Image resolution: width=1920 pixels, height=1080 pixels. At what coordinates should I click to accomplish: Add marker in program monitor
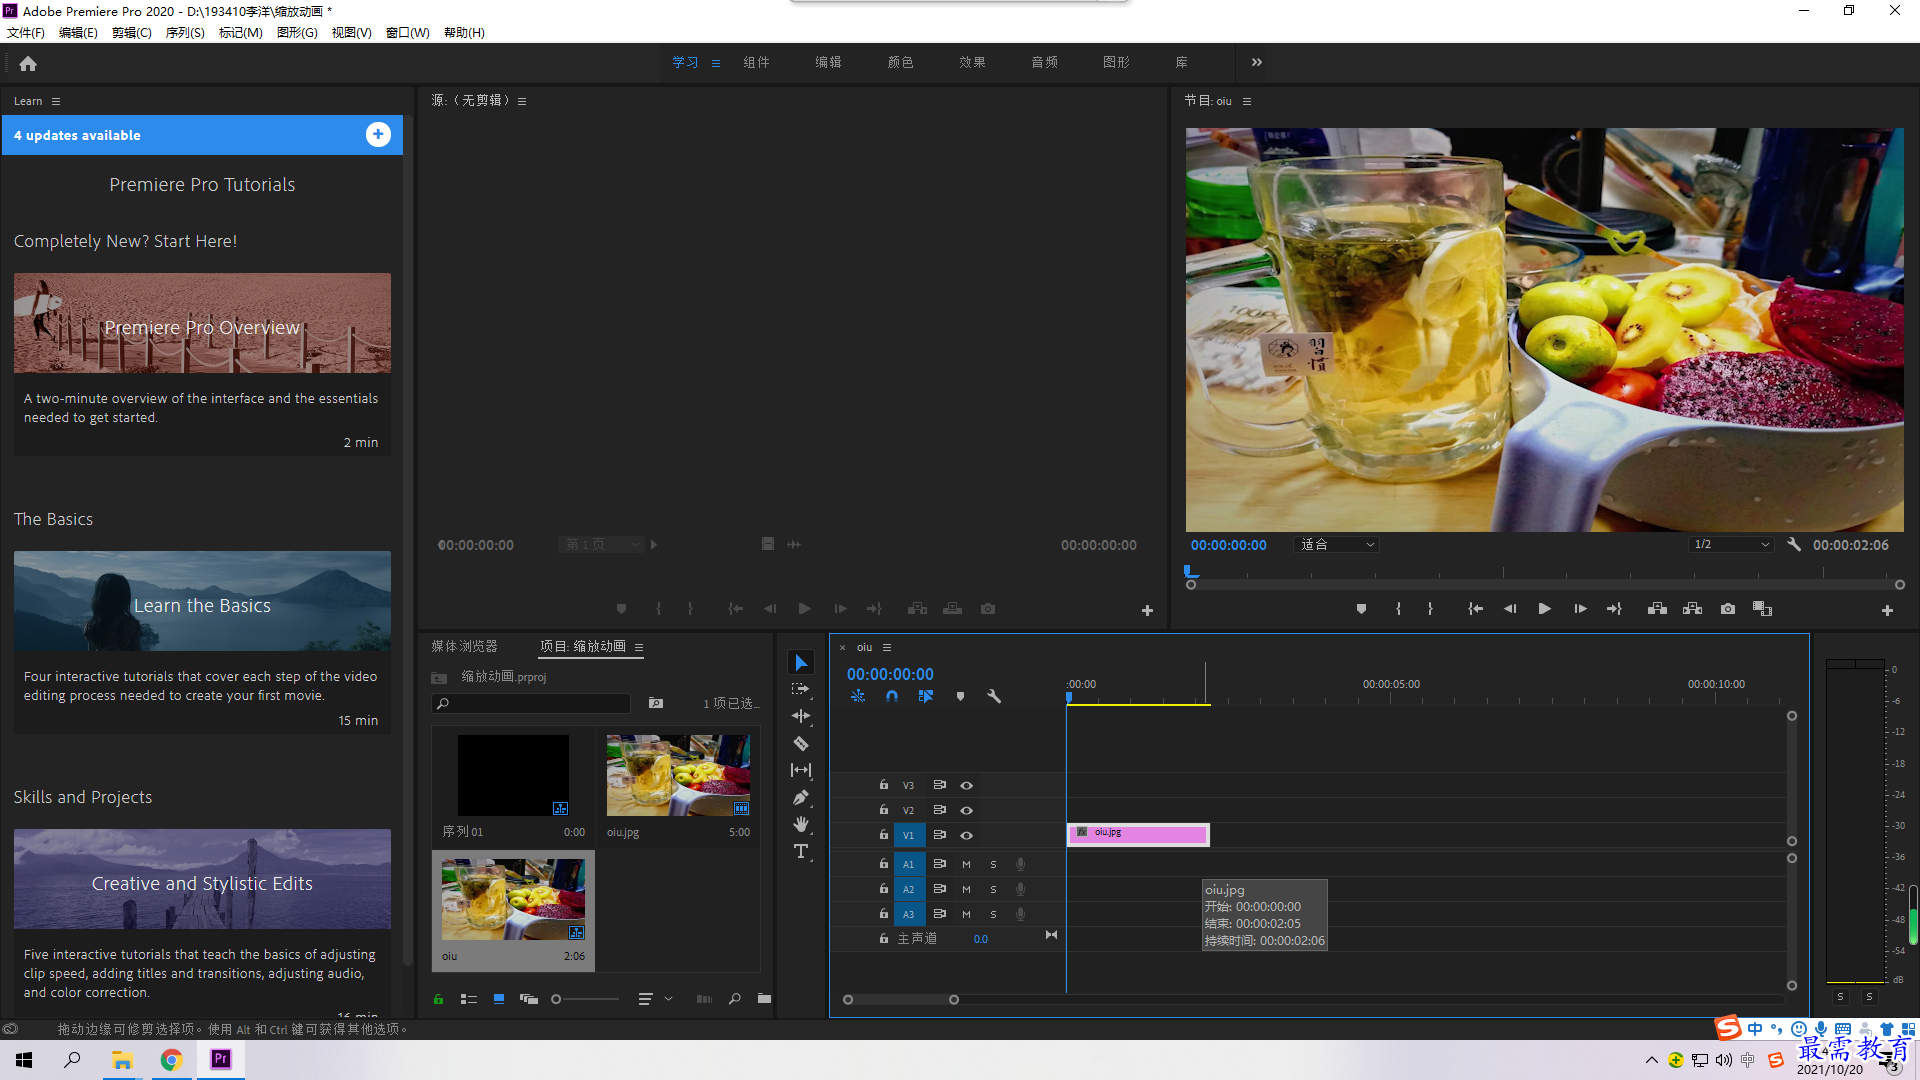(x=1361, y=609)
